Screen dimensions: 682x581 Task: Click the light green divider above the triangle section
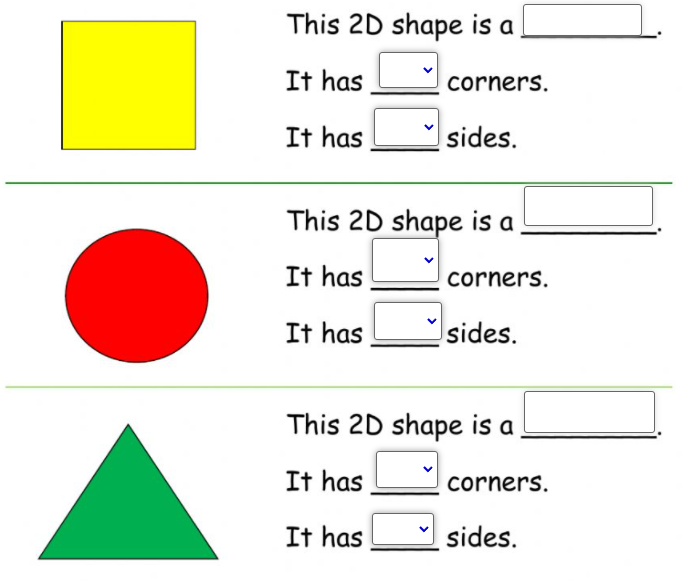(339, 387)
